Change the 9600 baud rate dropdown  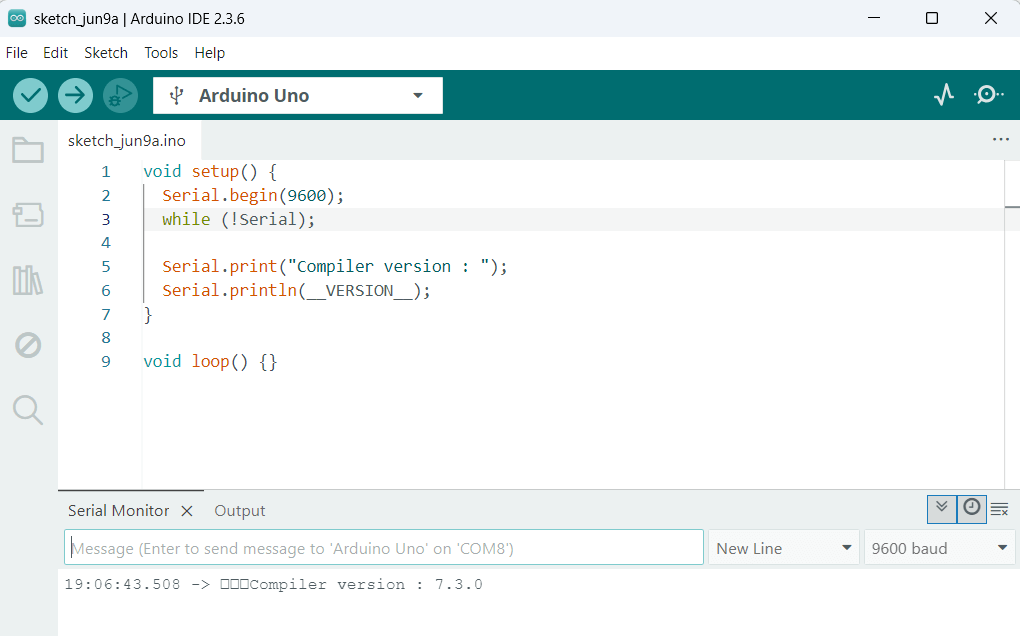tap(939, 548)
